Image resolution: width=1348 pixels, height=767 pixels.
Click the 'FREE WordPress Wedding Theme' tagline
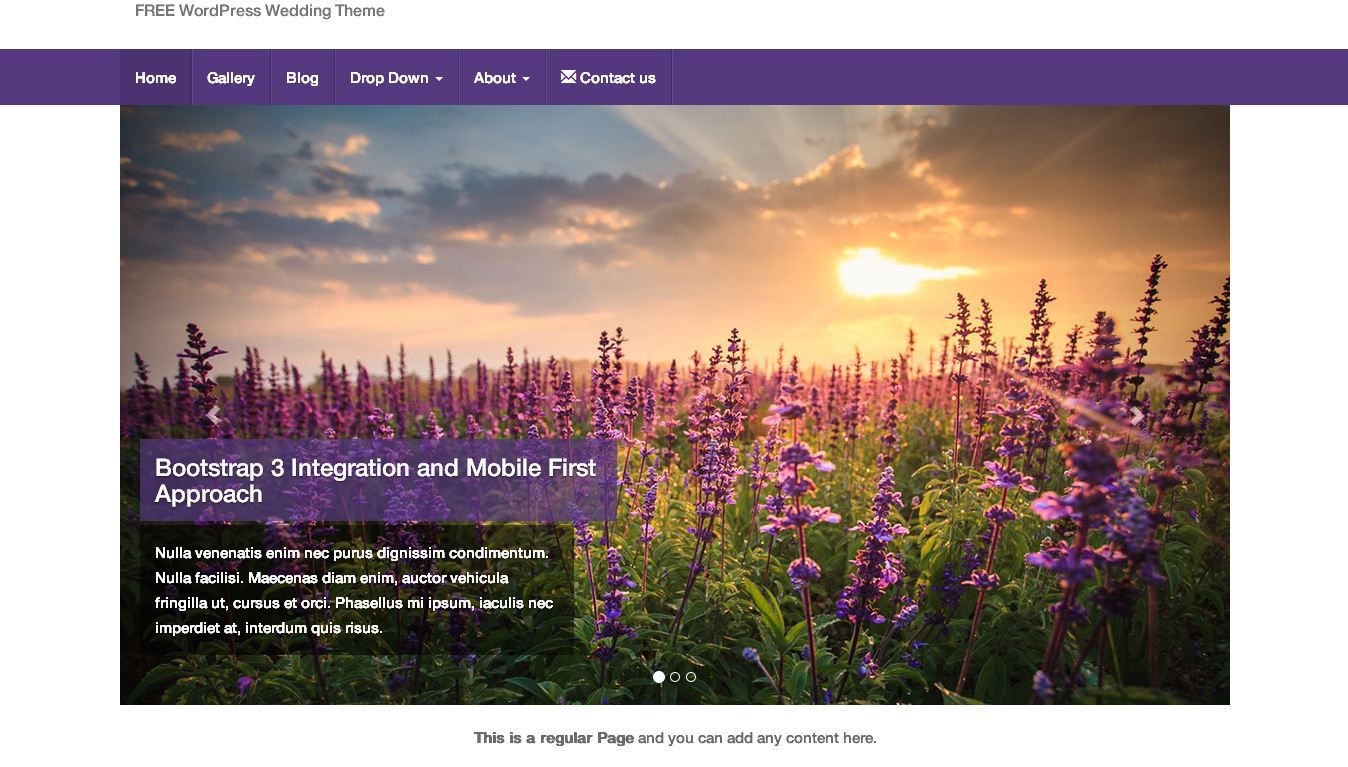260,11
